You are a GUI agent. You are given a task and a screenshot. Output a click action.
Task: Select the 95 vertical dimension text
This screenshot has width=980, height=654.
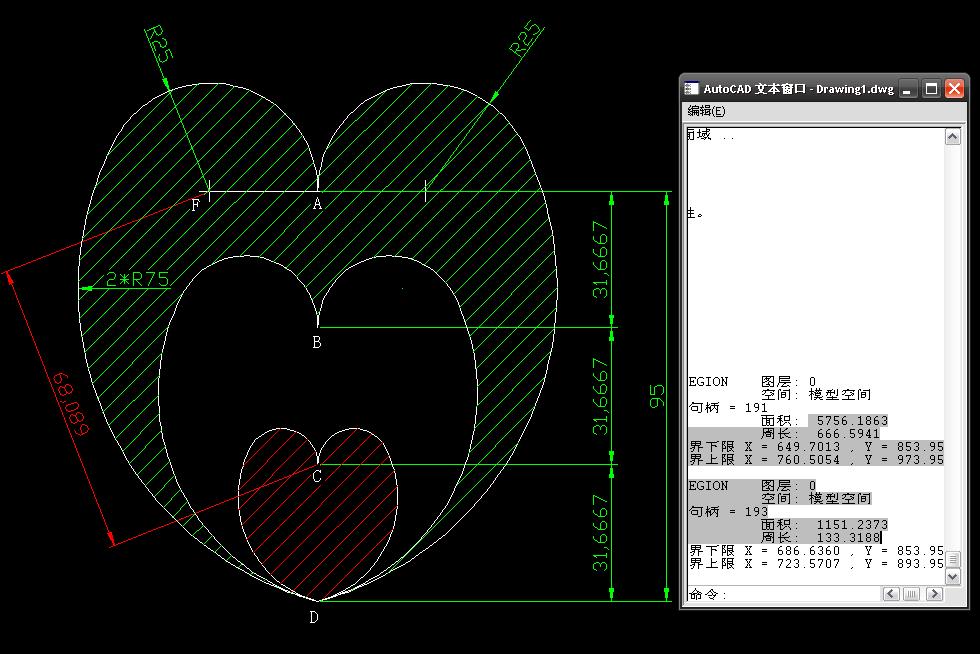656,396
